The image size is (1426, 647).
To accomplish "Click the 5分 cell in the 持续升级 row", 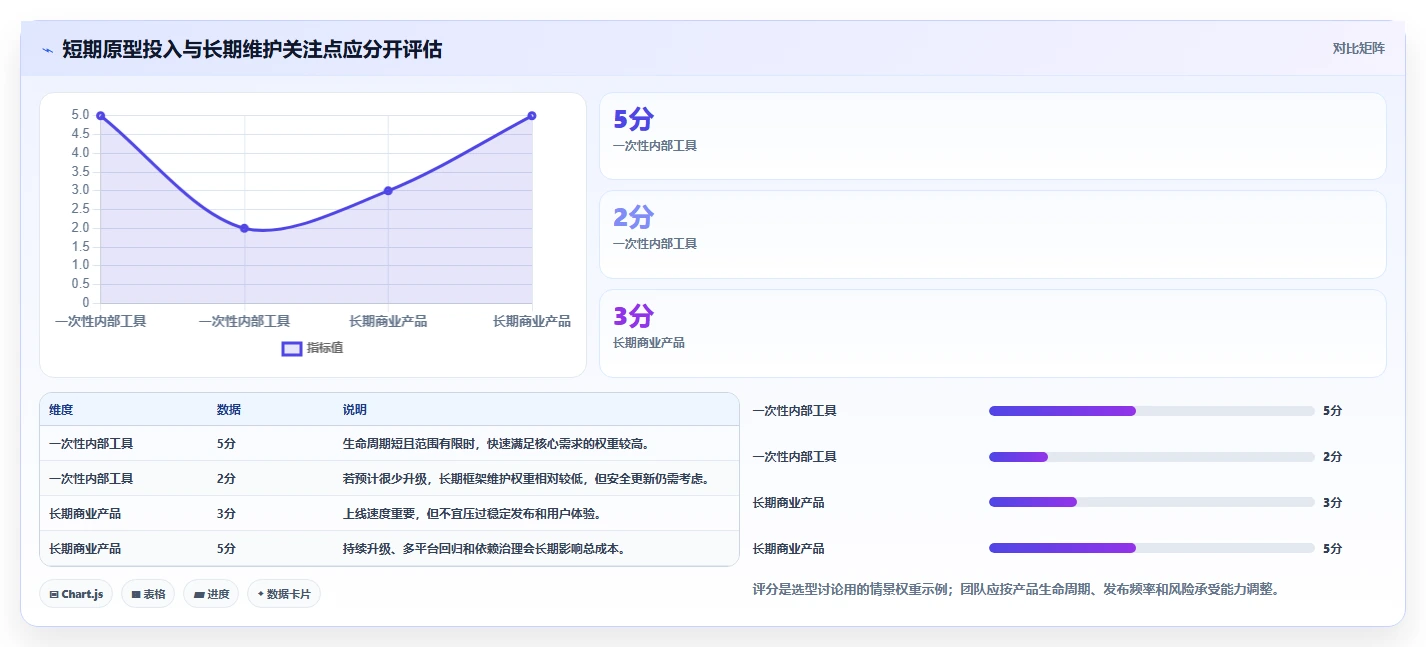I will 227,549.
